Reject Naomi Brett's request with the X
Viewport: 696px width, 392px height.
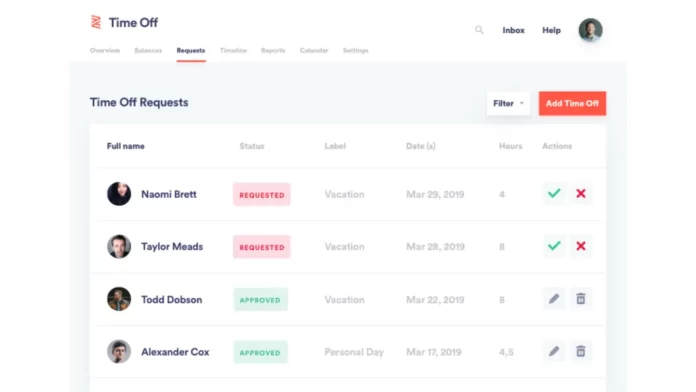[581, 194]
